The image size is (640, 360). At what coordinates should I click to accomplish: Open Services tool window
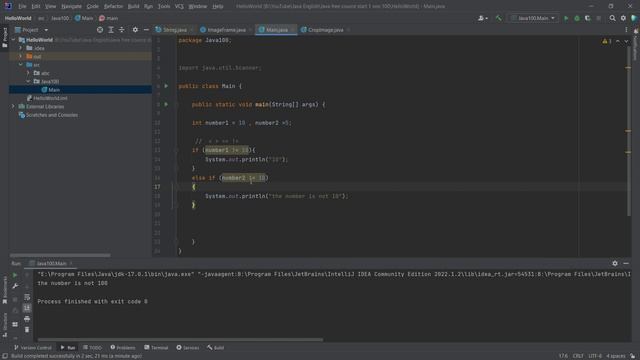point(188,348)
